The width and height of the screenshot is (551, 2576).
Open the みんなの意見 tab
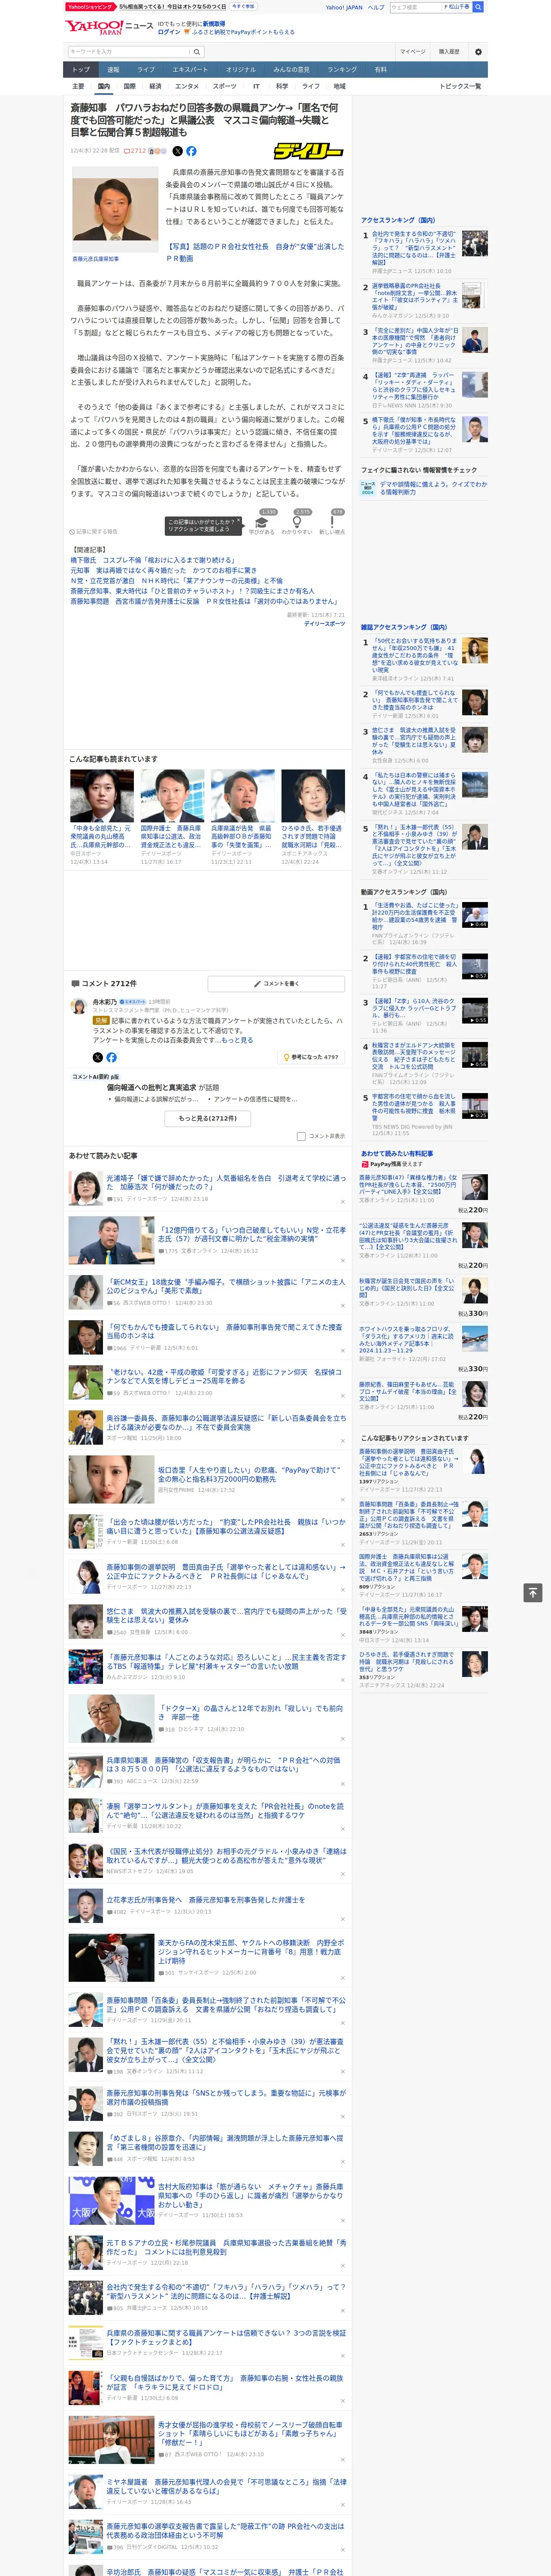pos(292,69)
